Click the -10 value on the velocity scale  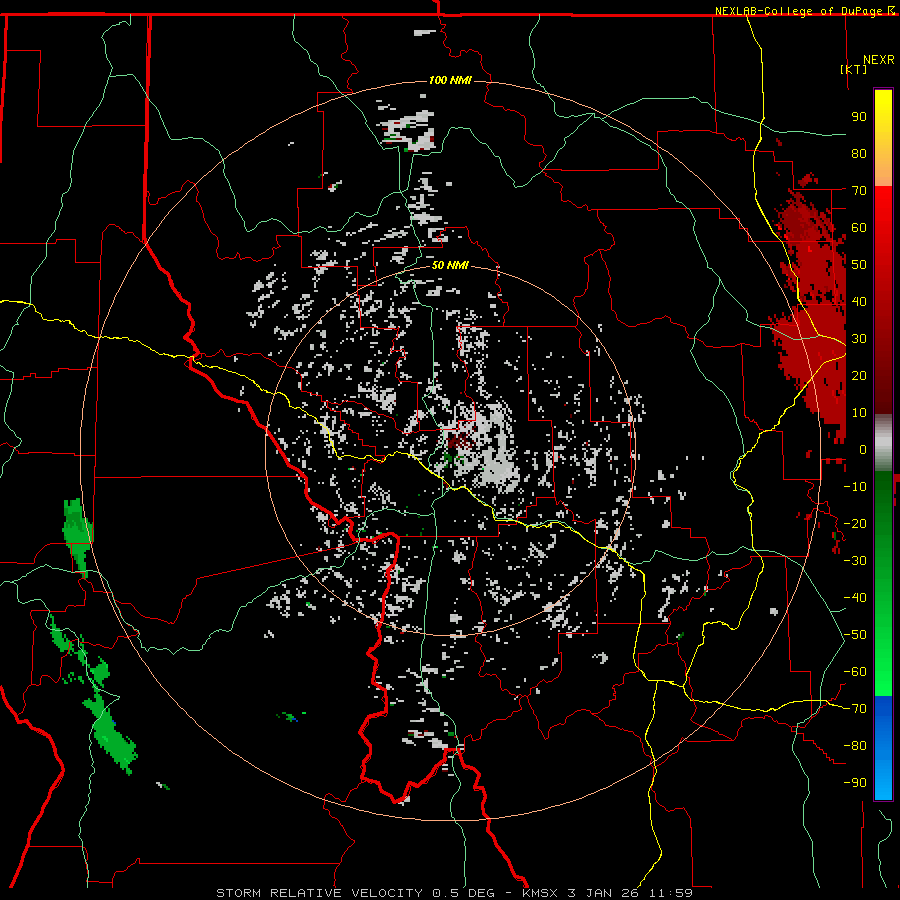pyautogui.click(x=855, y=487)
